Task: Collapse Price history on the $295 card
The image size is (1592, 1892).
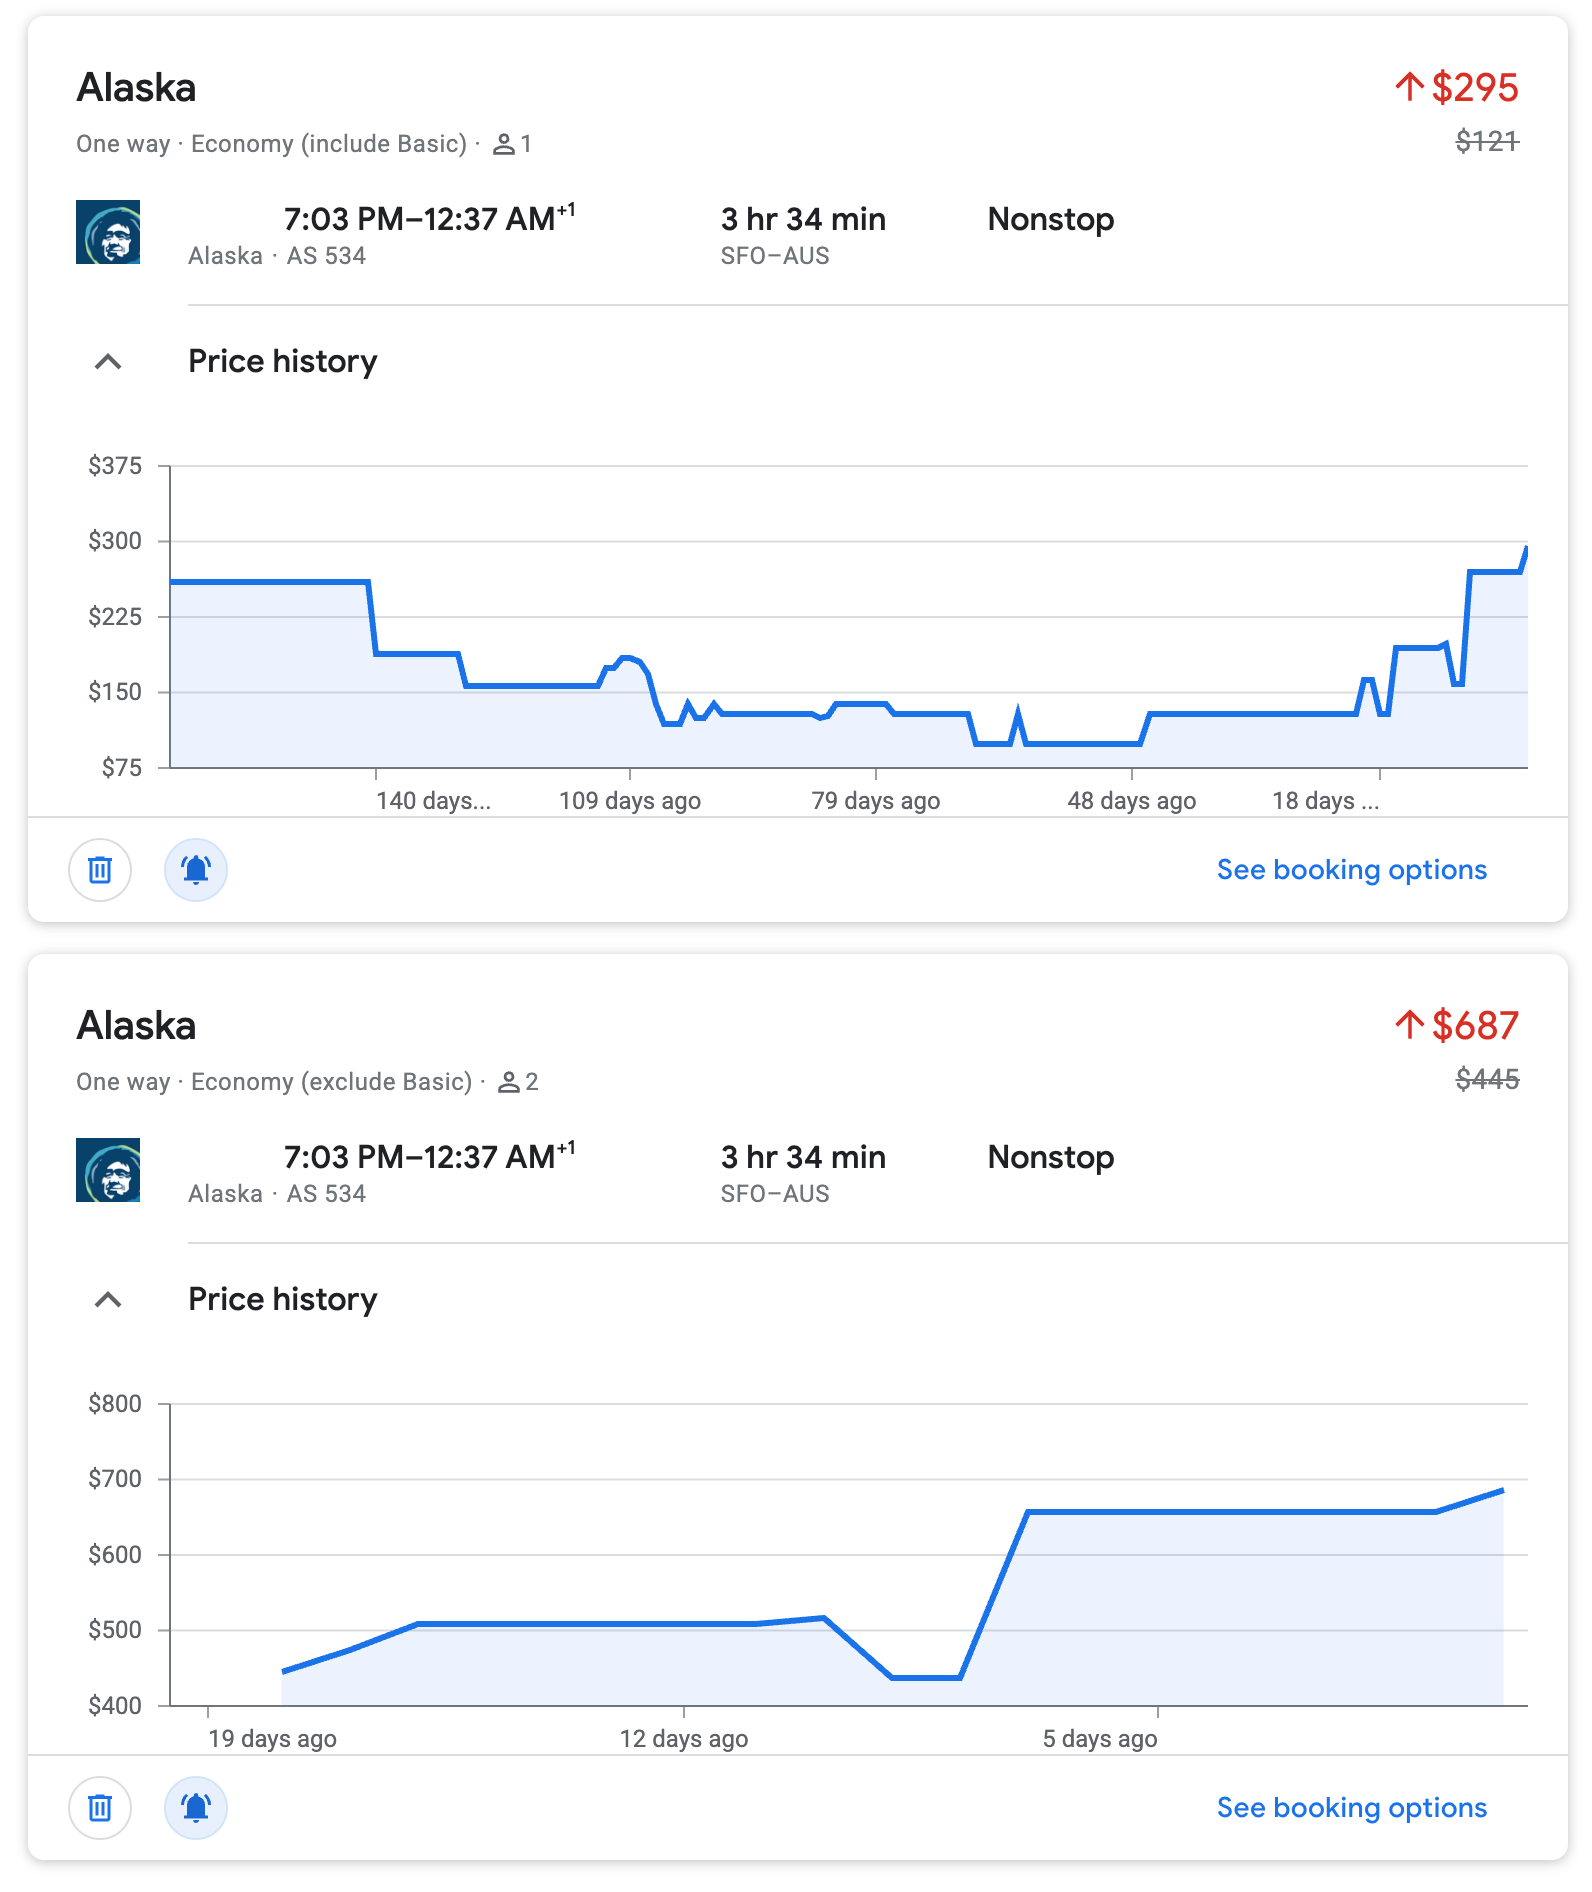Action: click(108, 362)
